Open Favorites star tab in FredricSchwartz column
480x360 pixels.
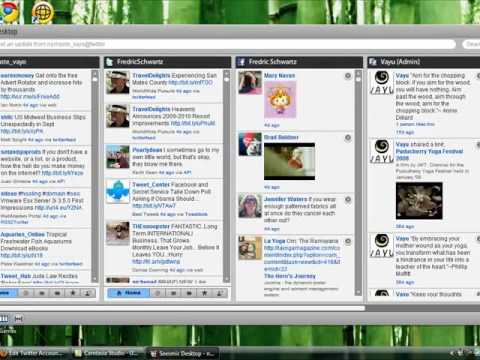[204, 293]
